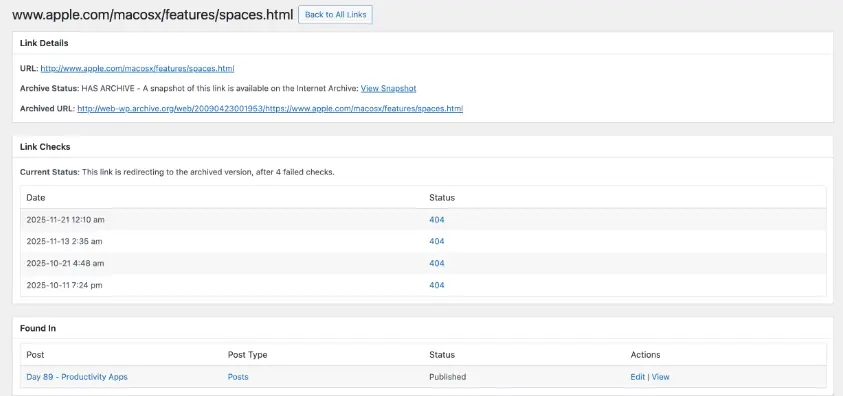Click the Link Details panel heading
Viewport: 843px width, 396px height.
click(44, 43)
